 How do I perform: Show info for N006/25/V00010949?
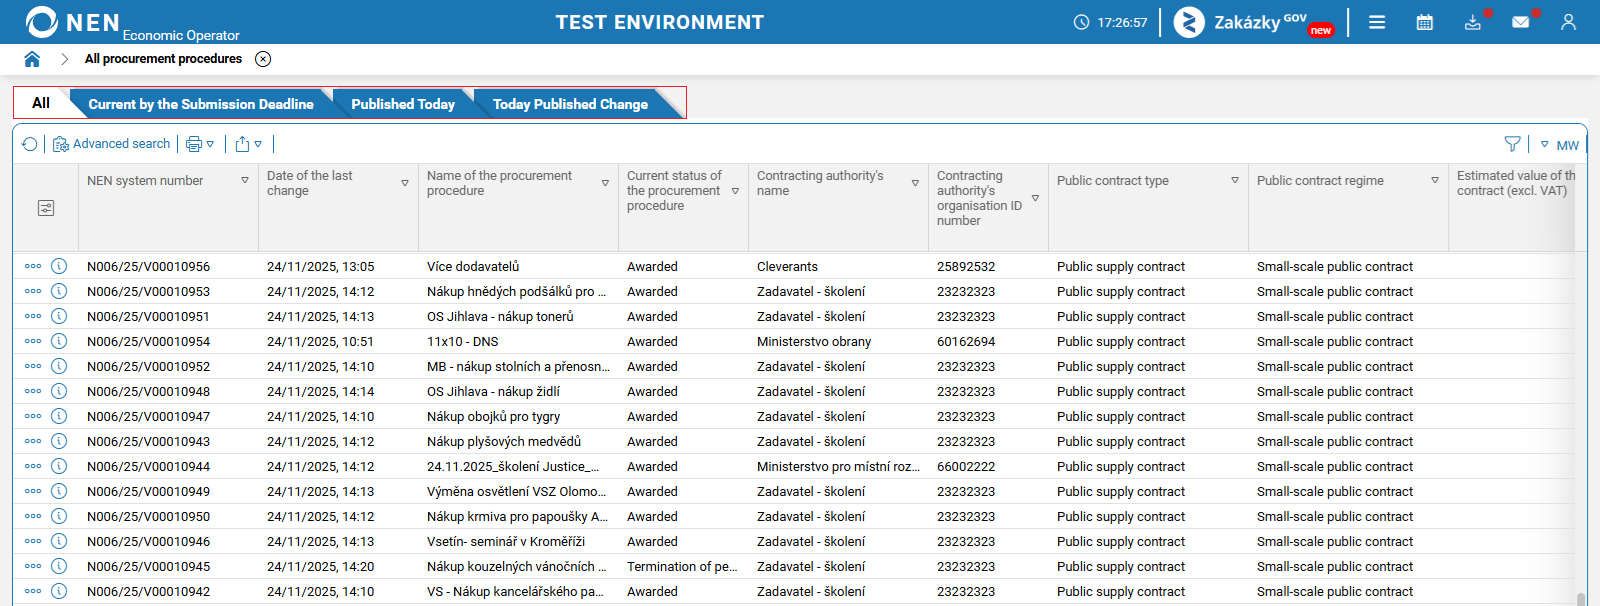point(59,491)
